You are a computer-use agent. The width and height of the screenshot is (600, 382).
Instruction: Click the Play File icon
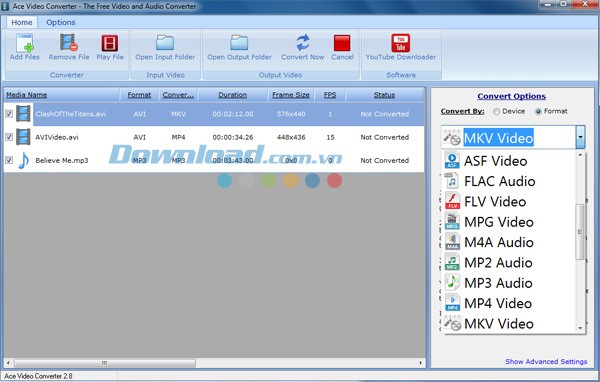[110, 43]
